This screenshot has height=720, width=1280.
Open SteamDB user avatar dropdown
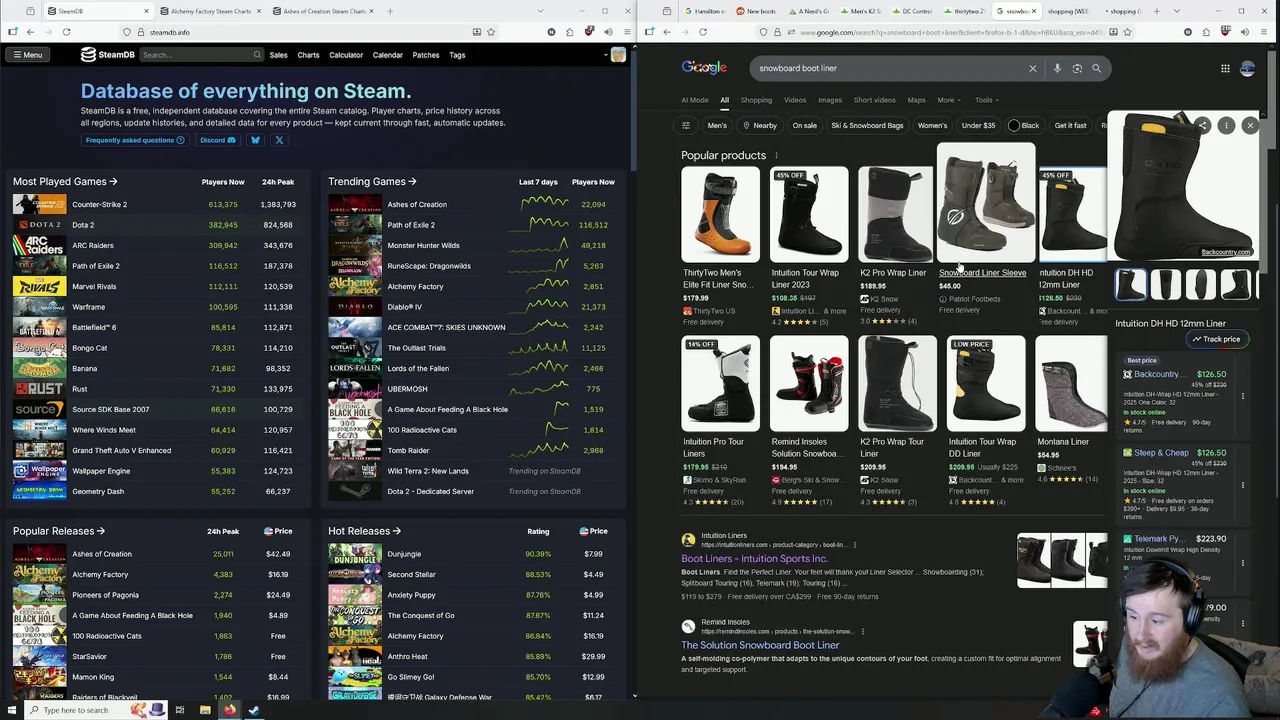pos(616,55)
